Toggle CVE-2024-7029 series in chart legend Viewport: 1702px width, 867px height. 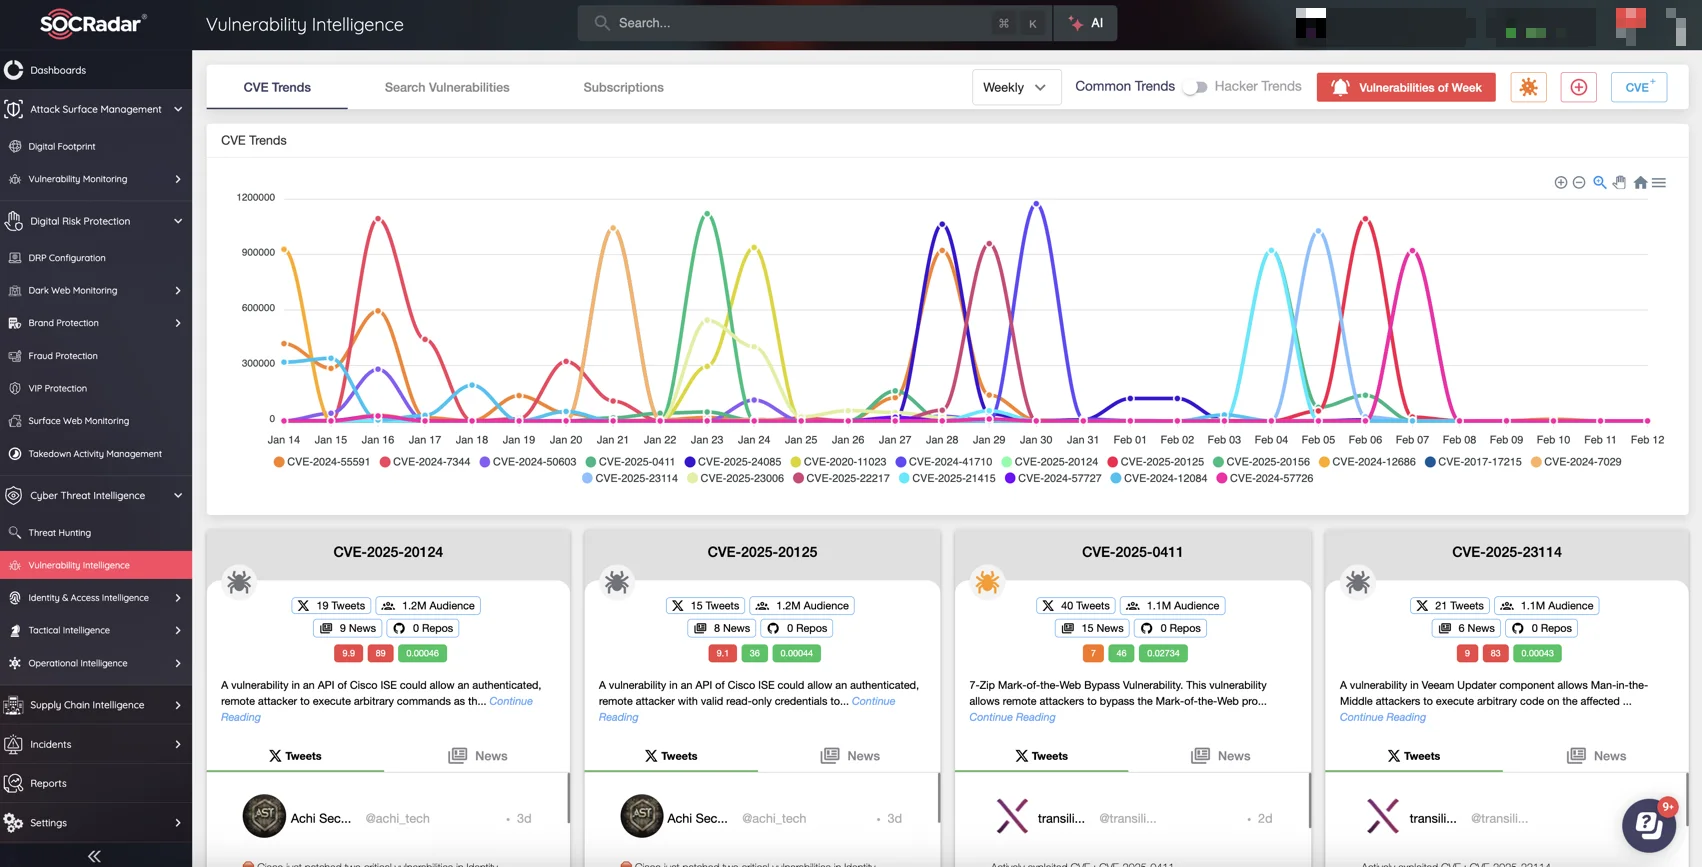(1576, 462)
